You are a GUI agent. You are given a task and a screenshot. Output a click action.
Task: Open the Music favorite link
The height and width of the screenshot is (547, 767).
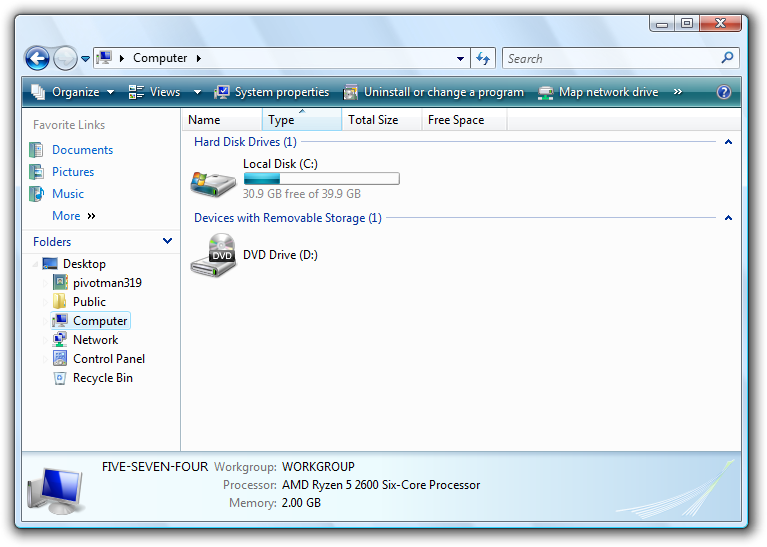coord(68,194)
